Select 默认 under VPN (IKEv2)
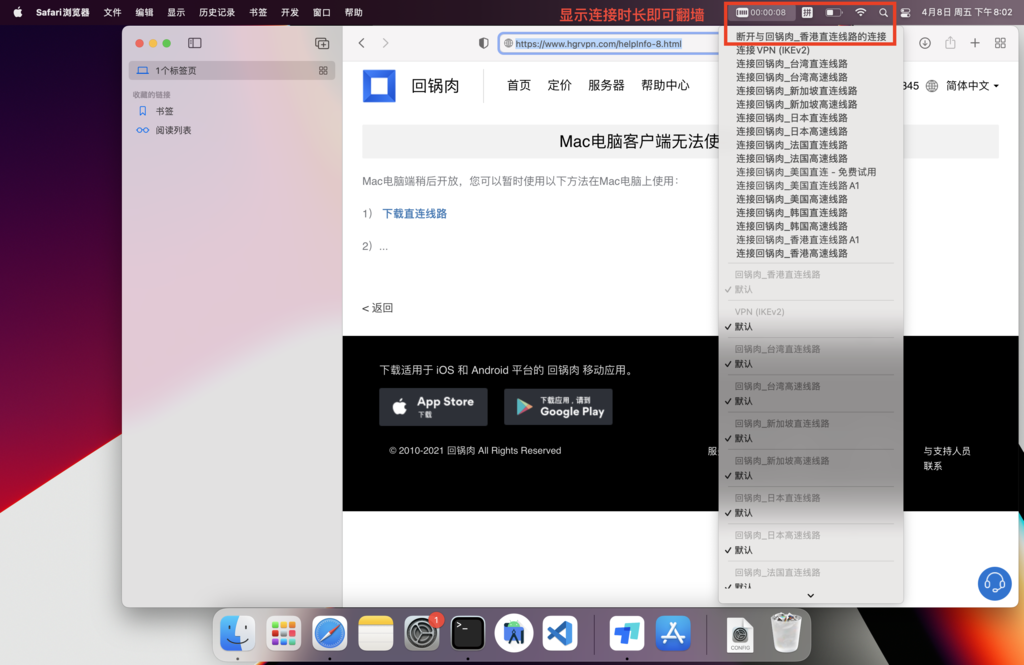 point(743,327)
